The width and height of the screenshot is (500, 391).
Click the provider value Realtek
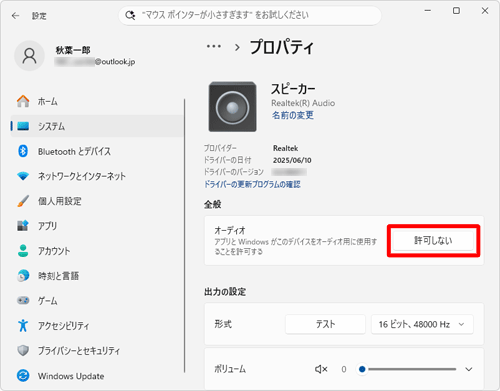point(285,148)
